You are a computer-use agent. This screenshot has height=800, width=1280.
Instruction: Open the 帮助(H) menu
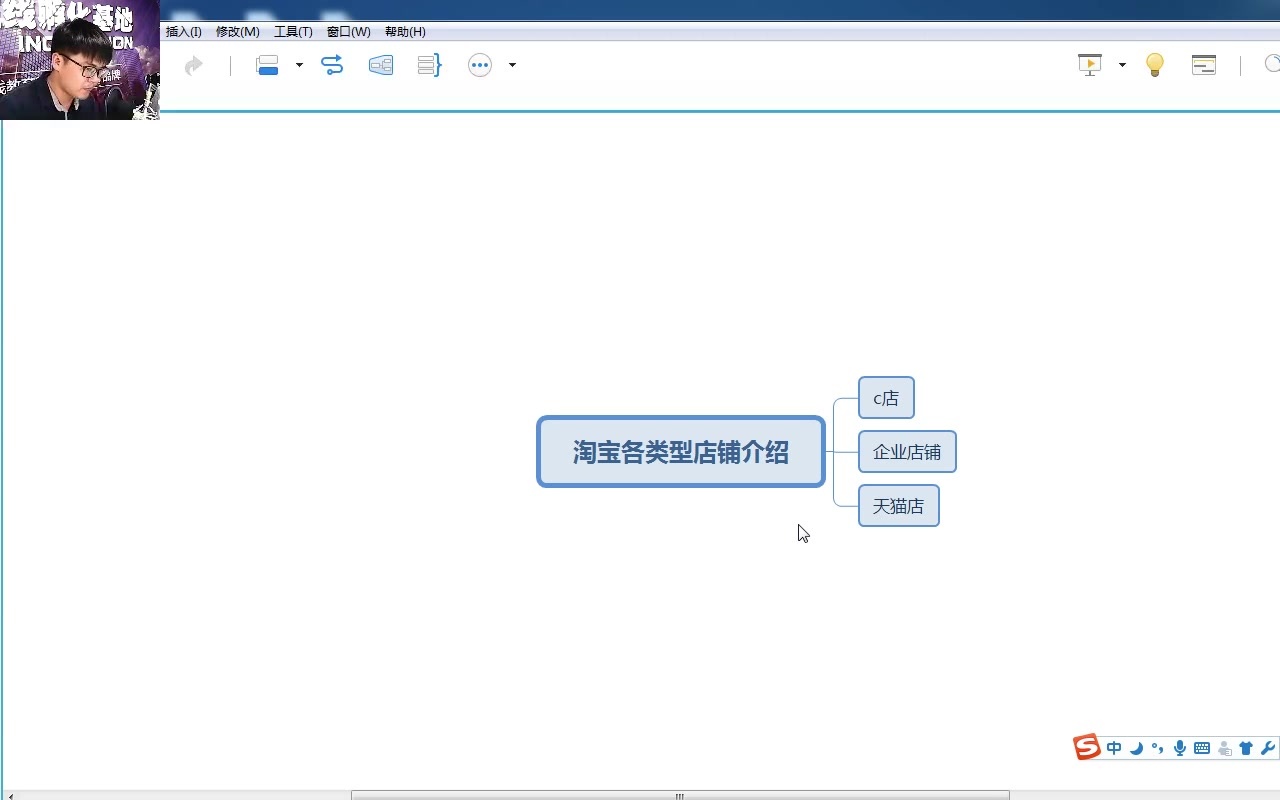click(x=405, y=32)
